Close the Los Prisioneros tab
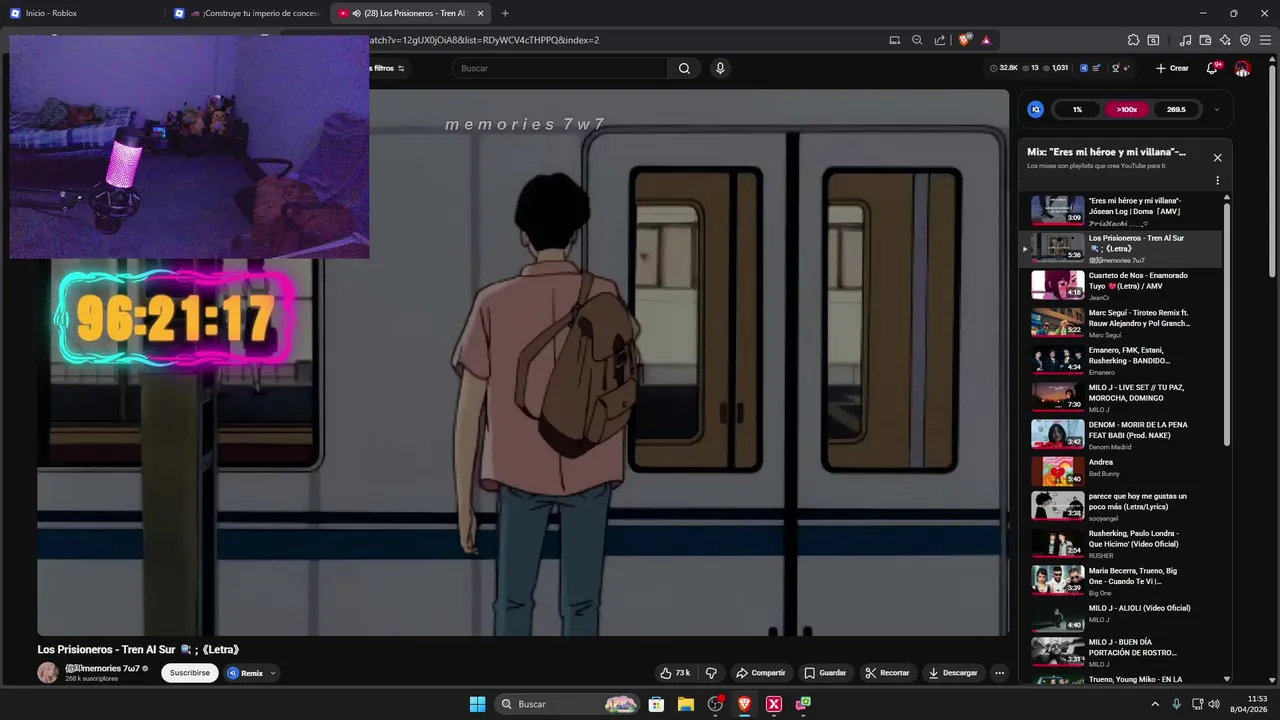The height and width of the screenshot is (720, 1280). click(x=481, y=13)
